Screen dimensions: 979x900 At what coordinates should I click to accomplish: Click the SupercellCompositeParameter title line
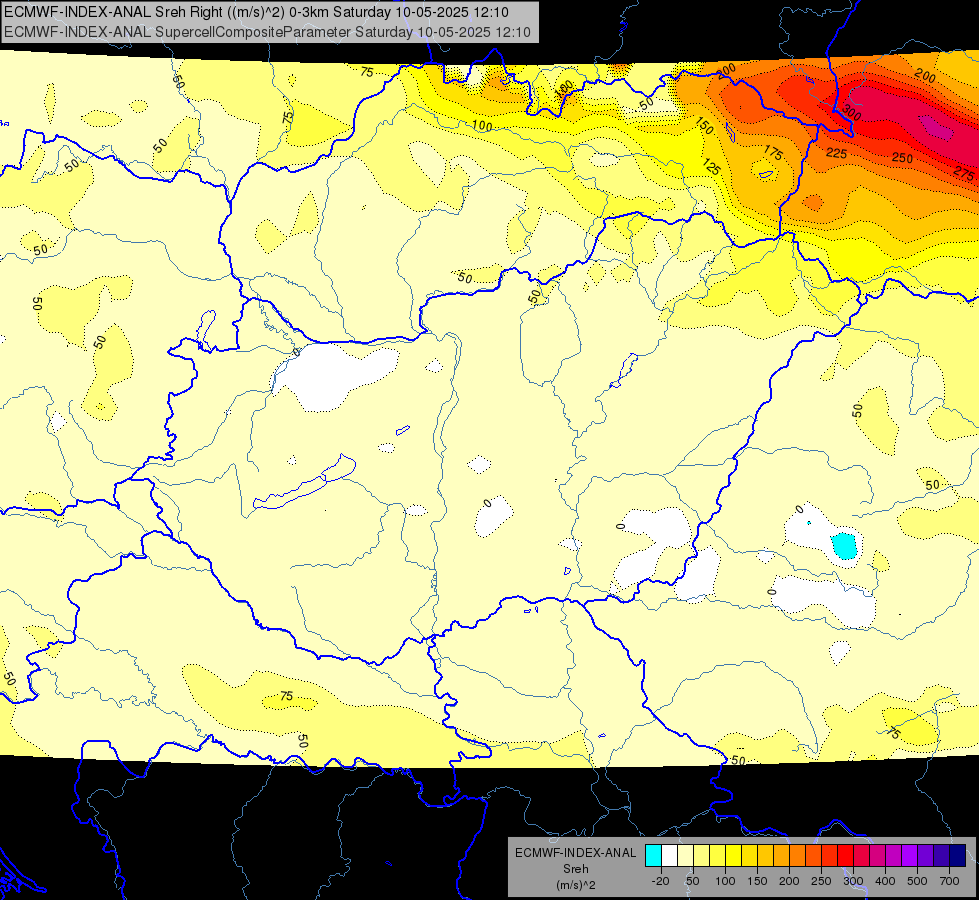(267, 32)
